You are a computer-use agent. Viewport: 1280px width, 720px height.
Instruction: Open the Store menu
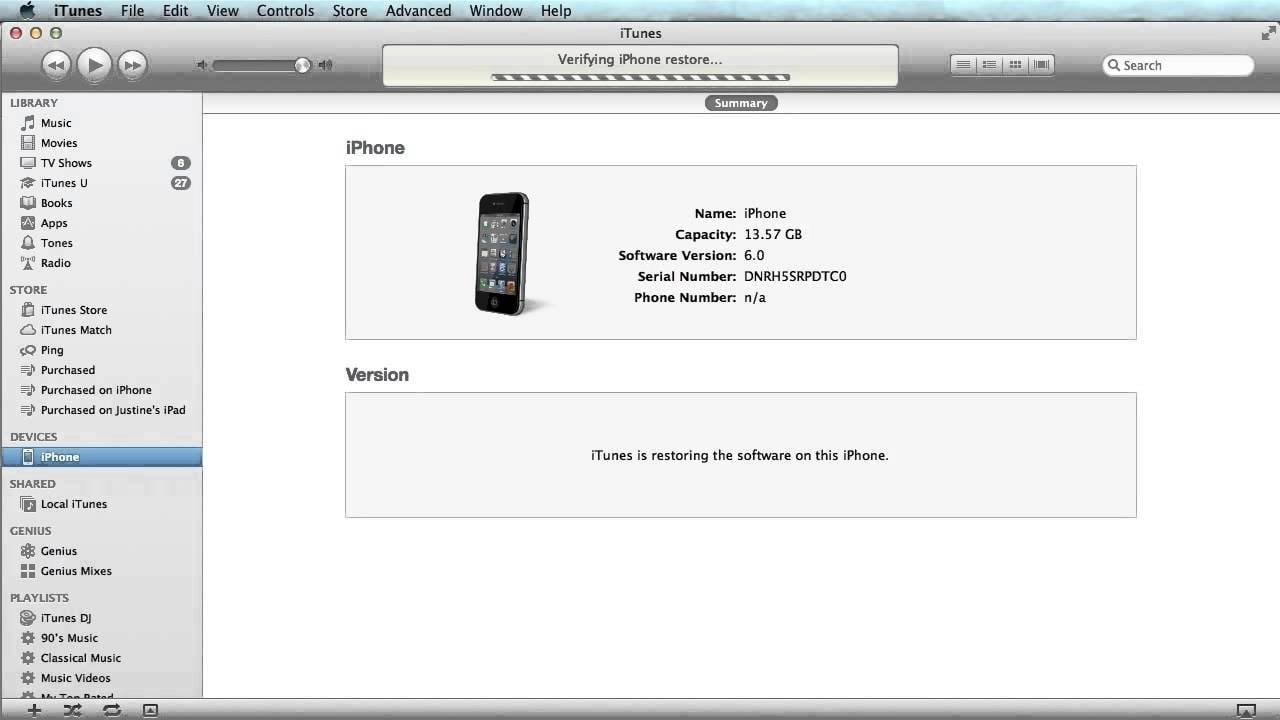click(350, 10)
